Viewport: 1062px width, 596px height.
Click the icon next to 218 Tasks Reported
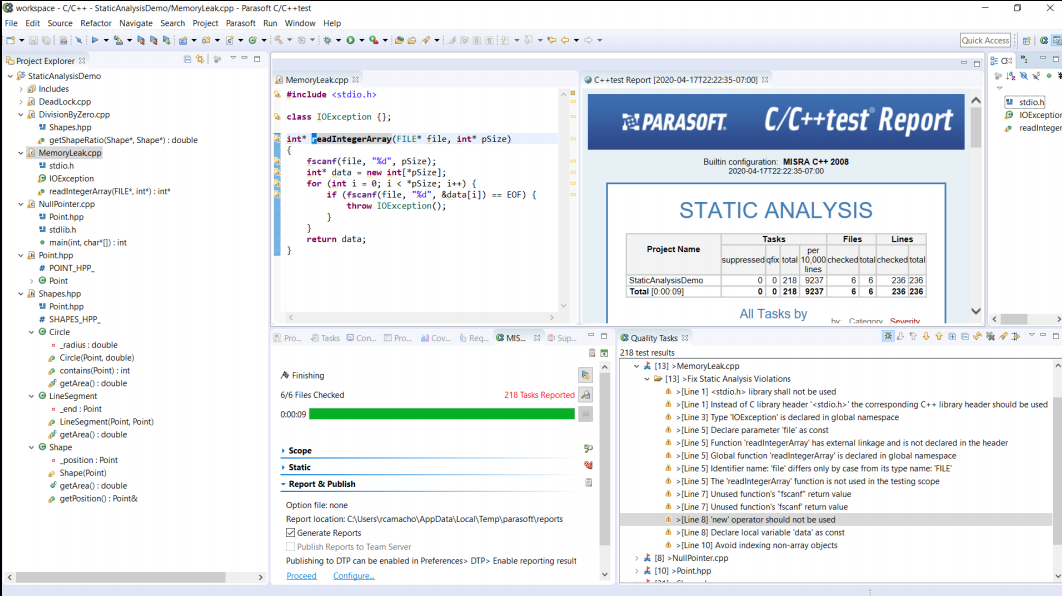click(586, 395)
